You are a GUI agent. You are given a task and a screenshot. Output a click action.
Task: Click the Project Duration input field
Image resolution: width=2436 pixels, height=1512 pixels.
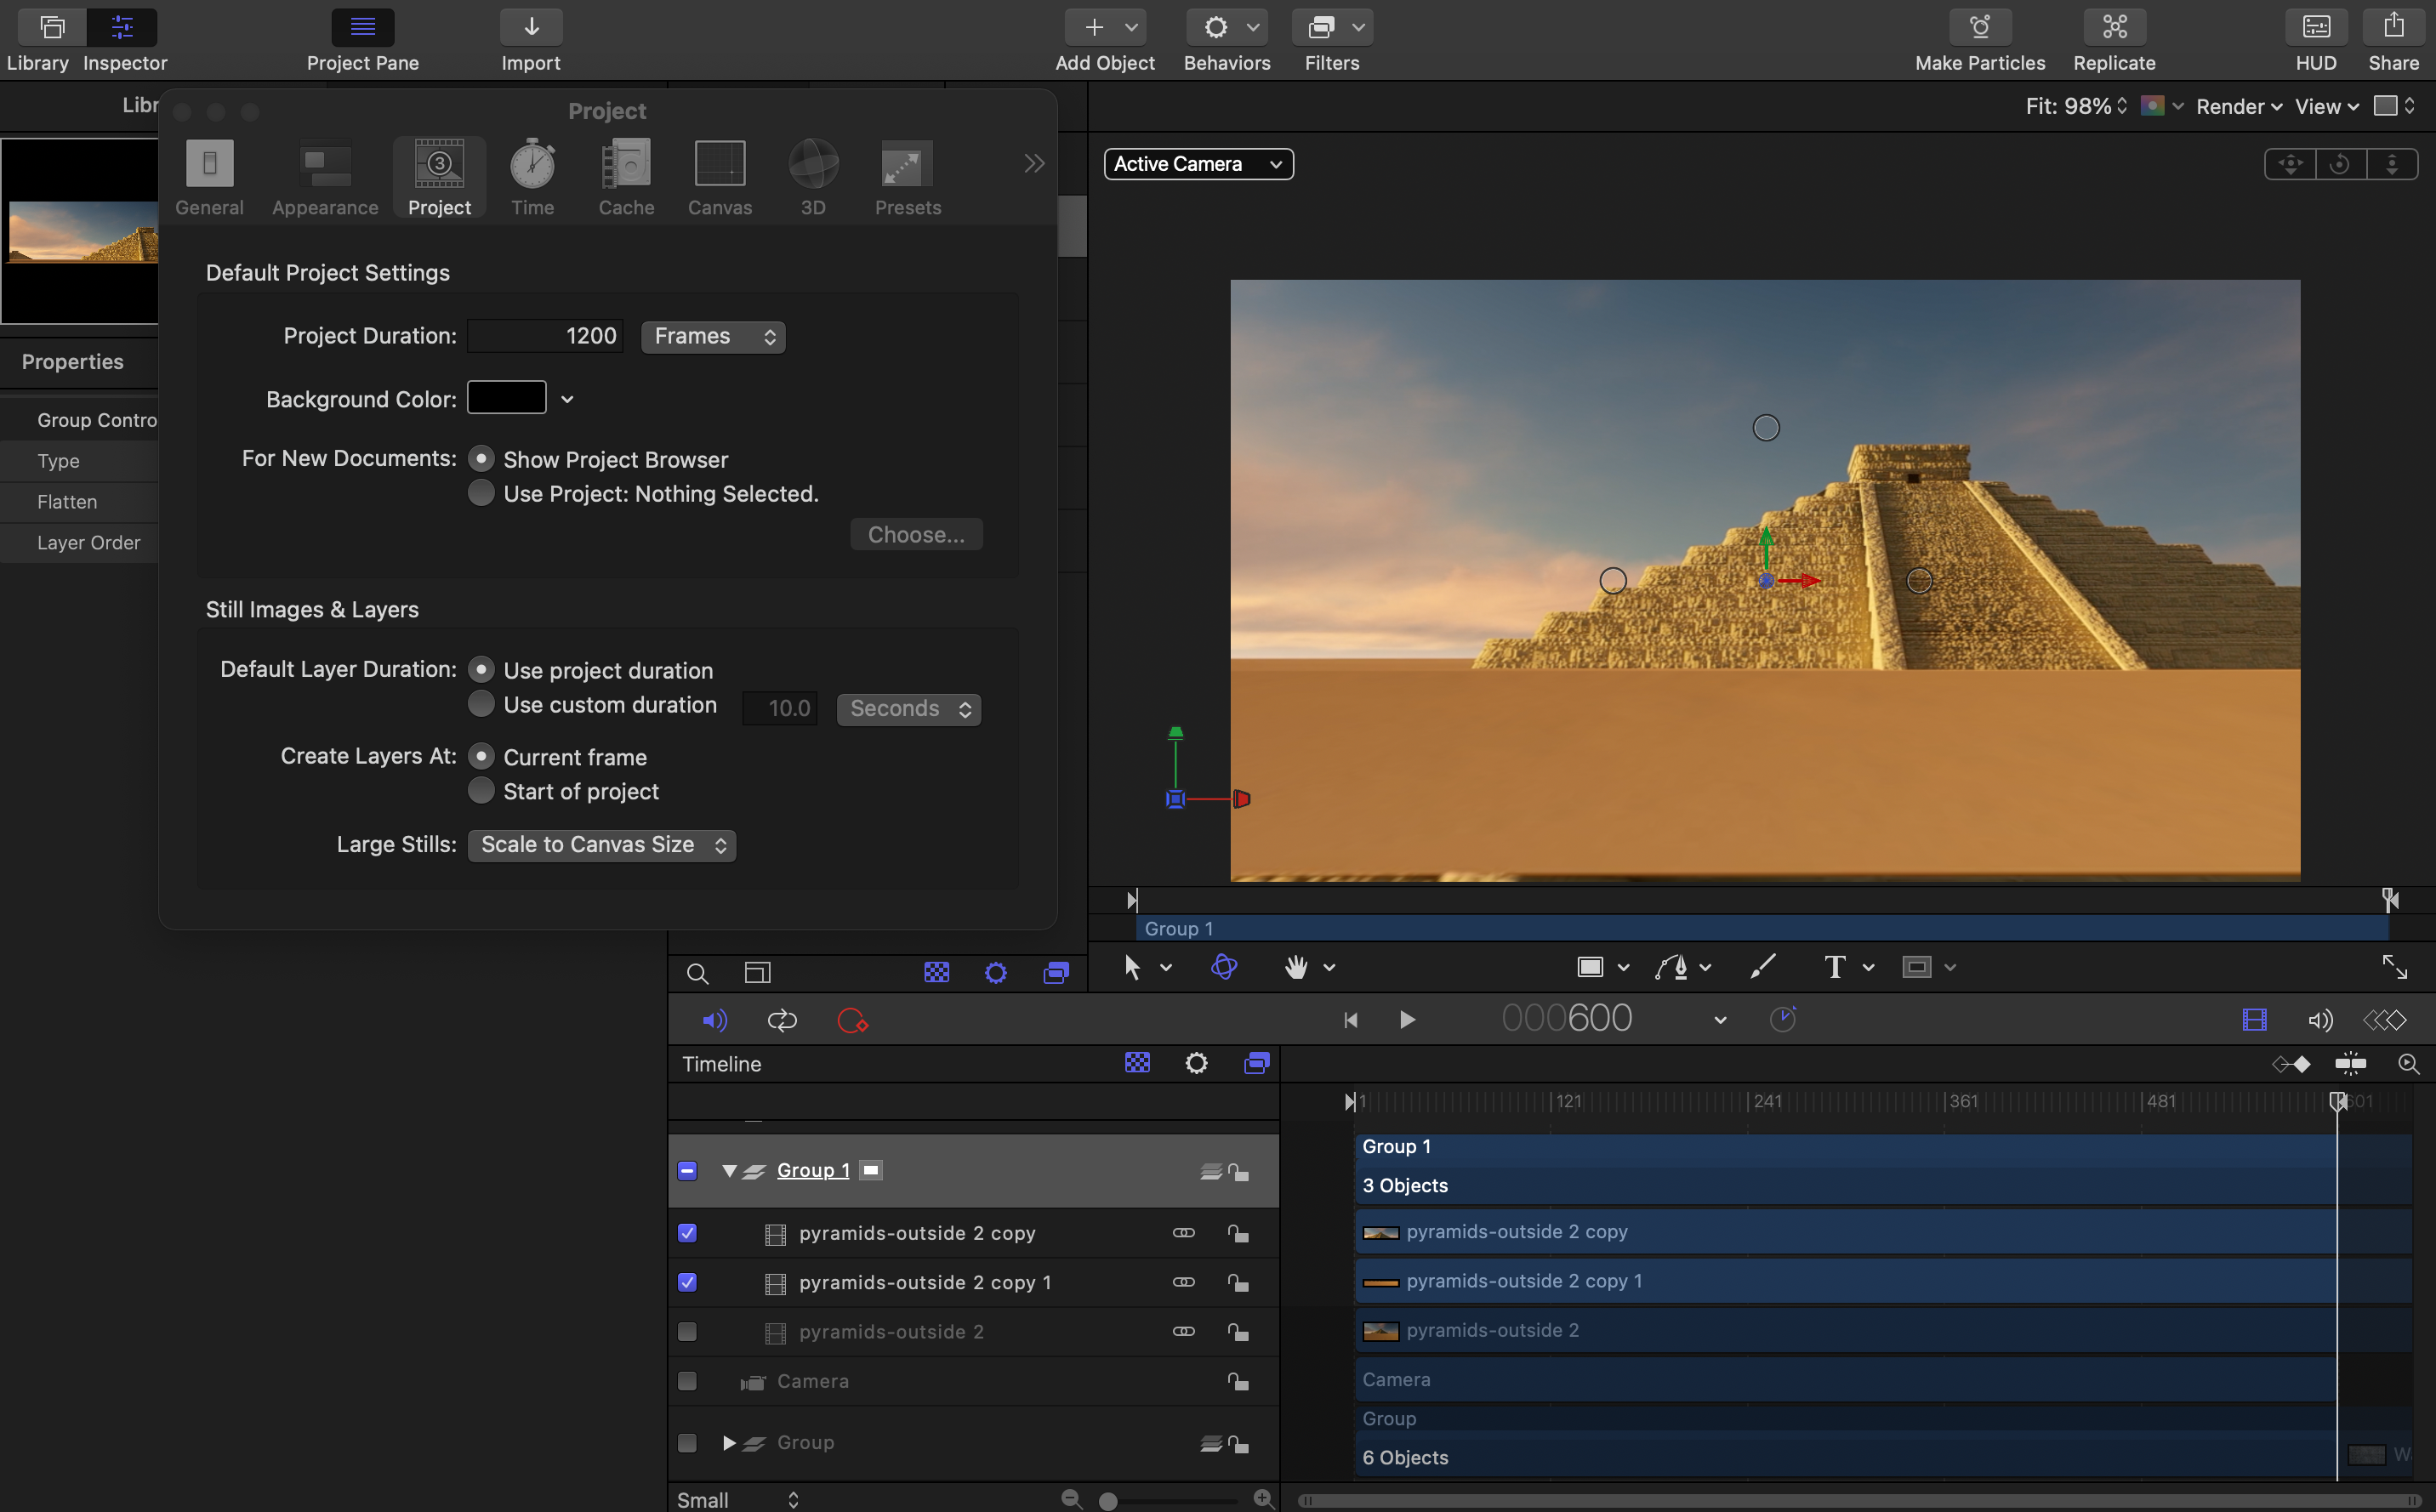545,337
